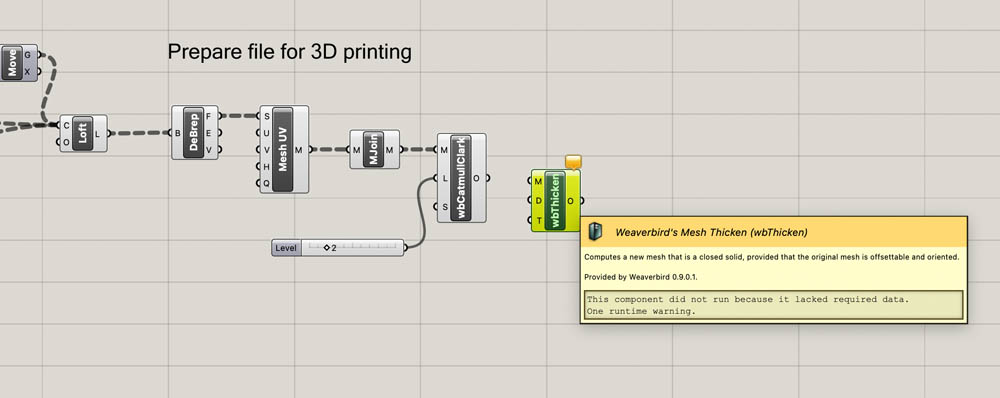
Task: Click the D input of wbThicken
Action: click(x=538, y=201)
